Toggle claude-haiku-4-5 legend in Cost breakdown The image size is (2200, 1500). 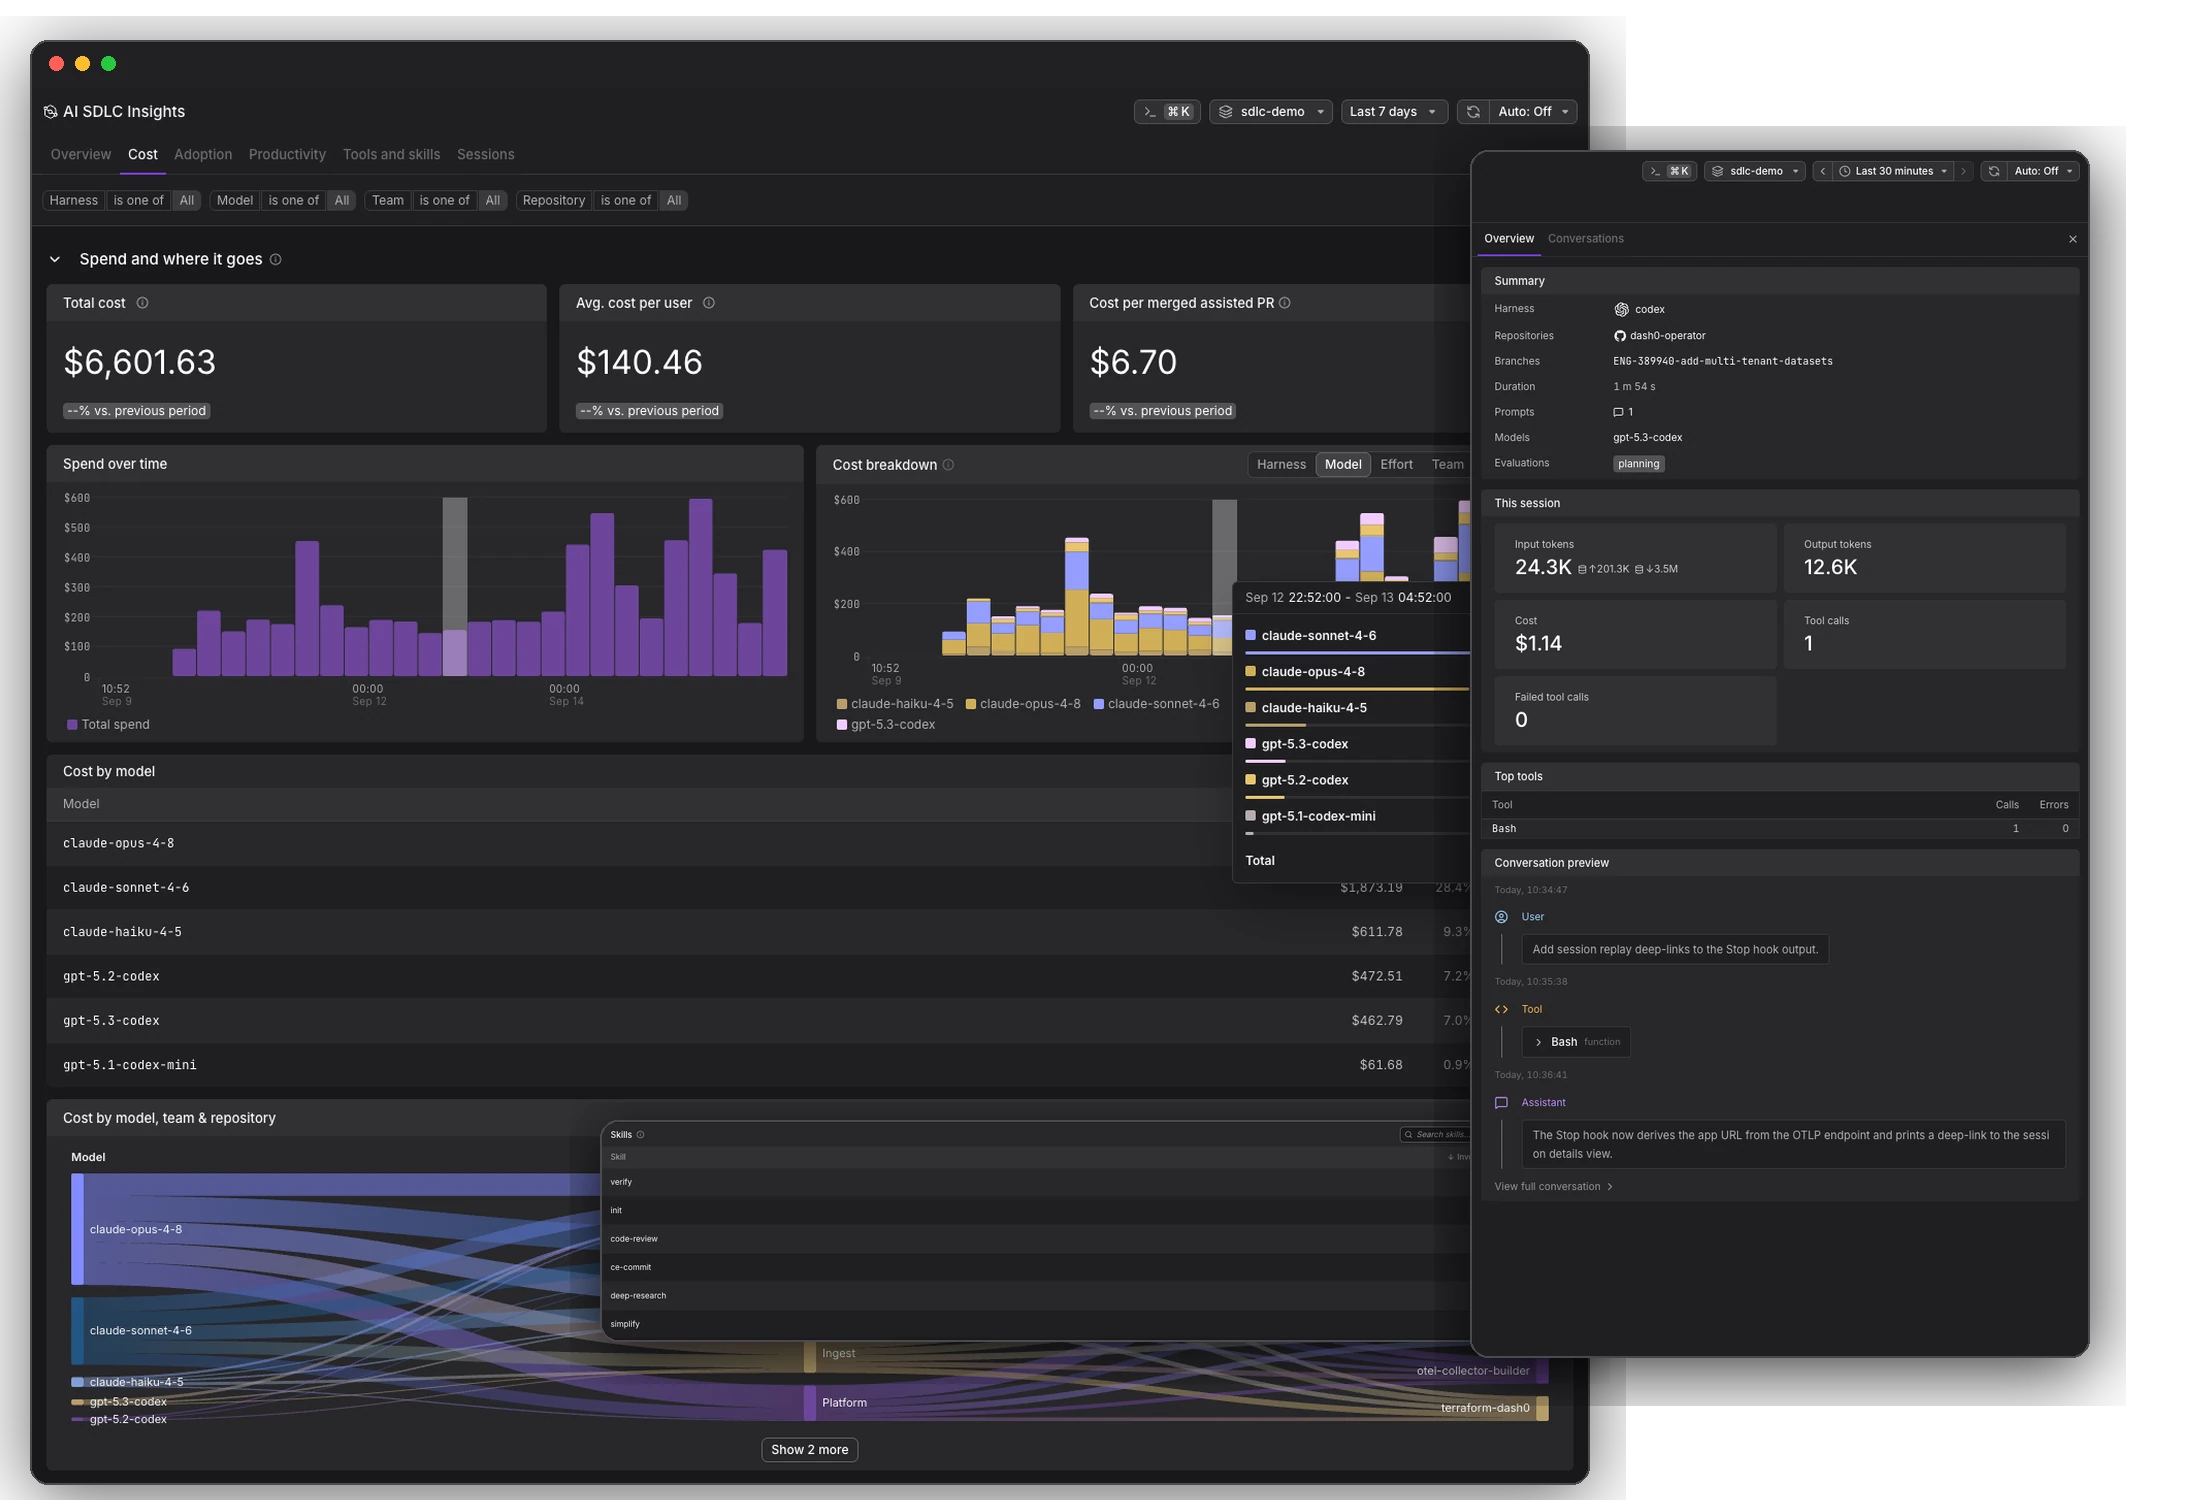[895, 704]
